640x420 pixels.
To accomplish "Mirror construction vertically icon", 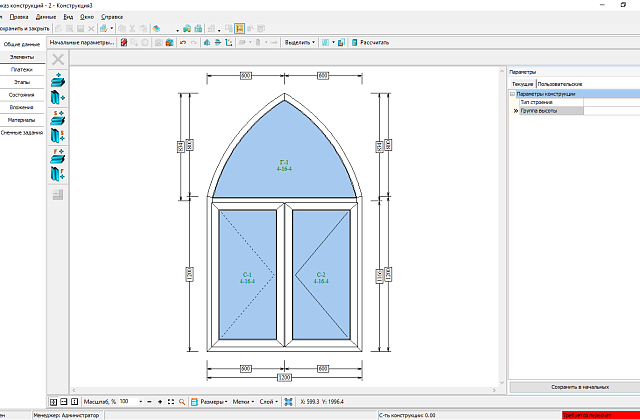I will [218, 42].
